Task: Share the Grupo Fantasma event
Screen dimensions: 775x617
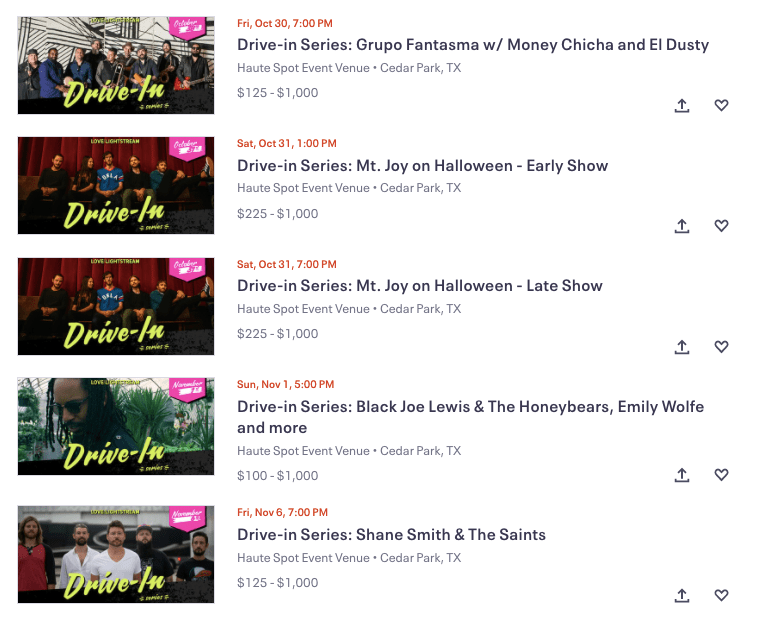Action: 682,105
